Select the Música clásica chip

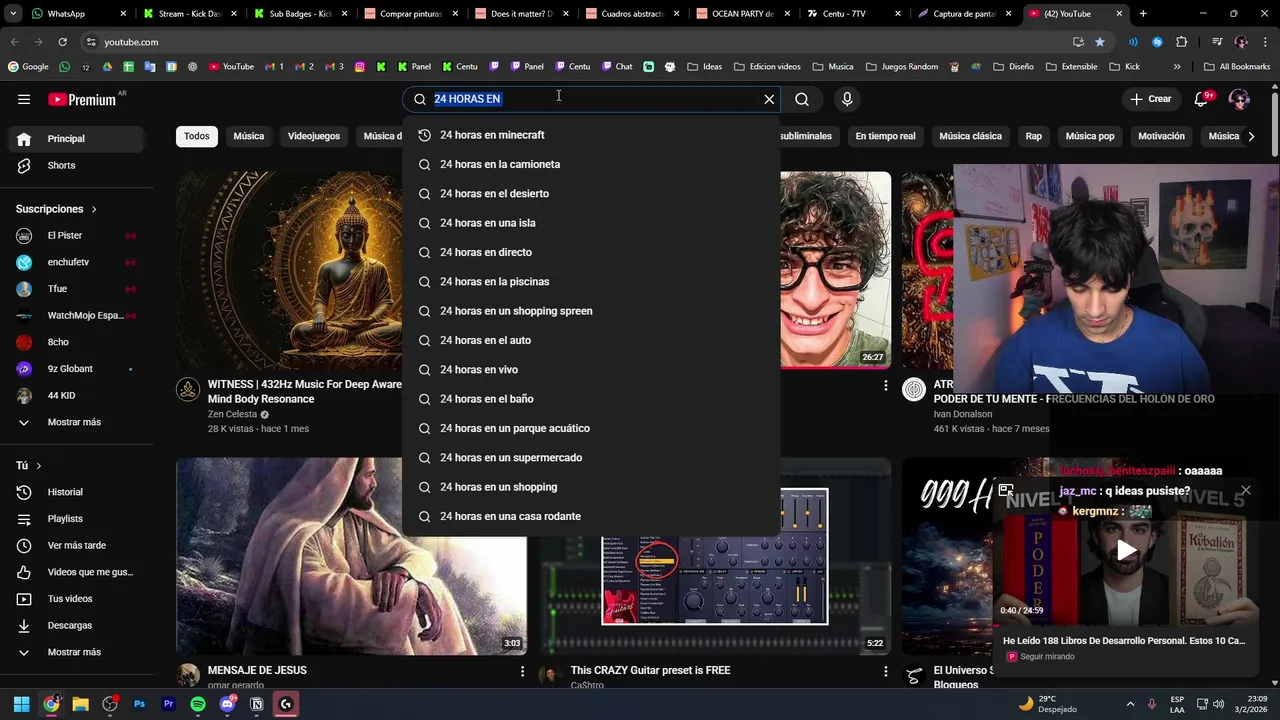970,136
